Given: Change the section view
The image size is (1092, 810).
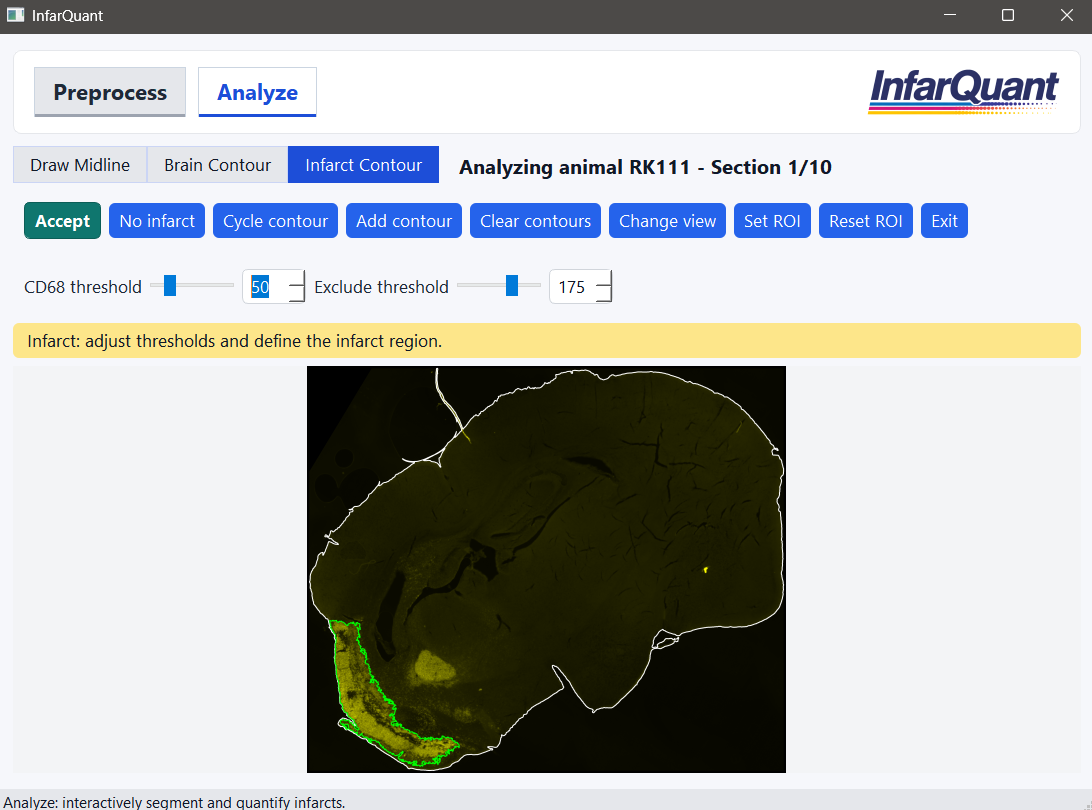Looking at the screenshot, I should (667, 220).
